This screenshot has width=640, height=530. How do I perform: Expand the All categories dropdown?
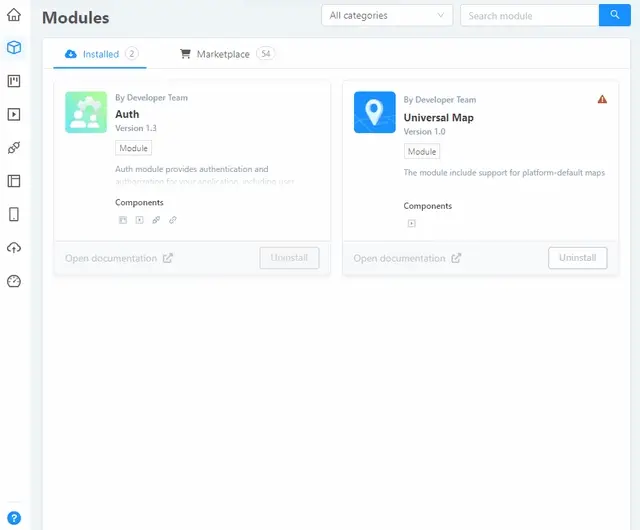tap(387, 16)
